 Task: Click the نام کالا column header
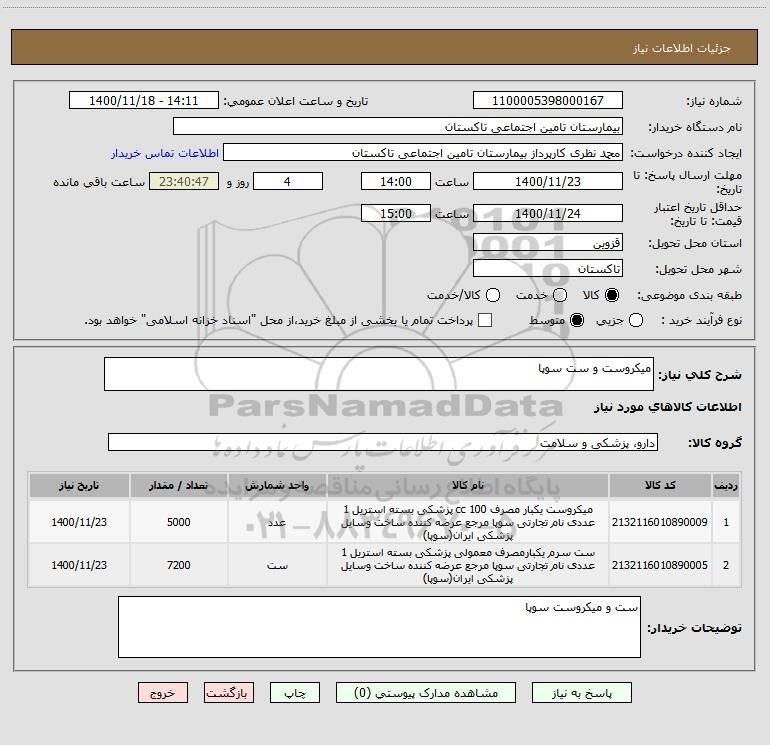pos(468,485)
